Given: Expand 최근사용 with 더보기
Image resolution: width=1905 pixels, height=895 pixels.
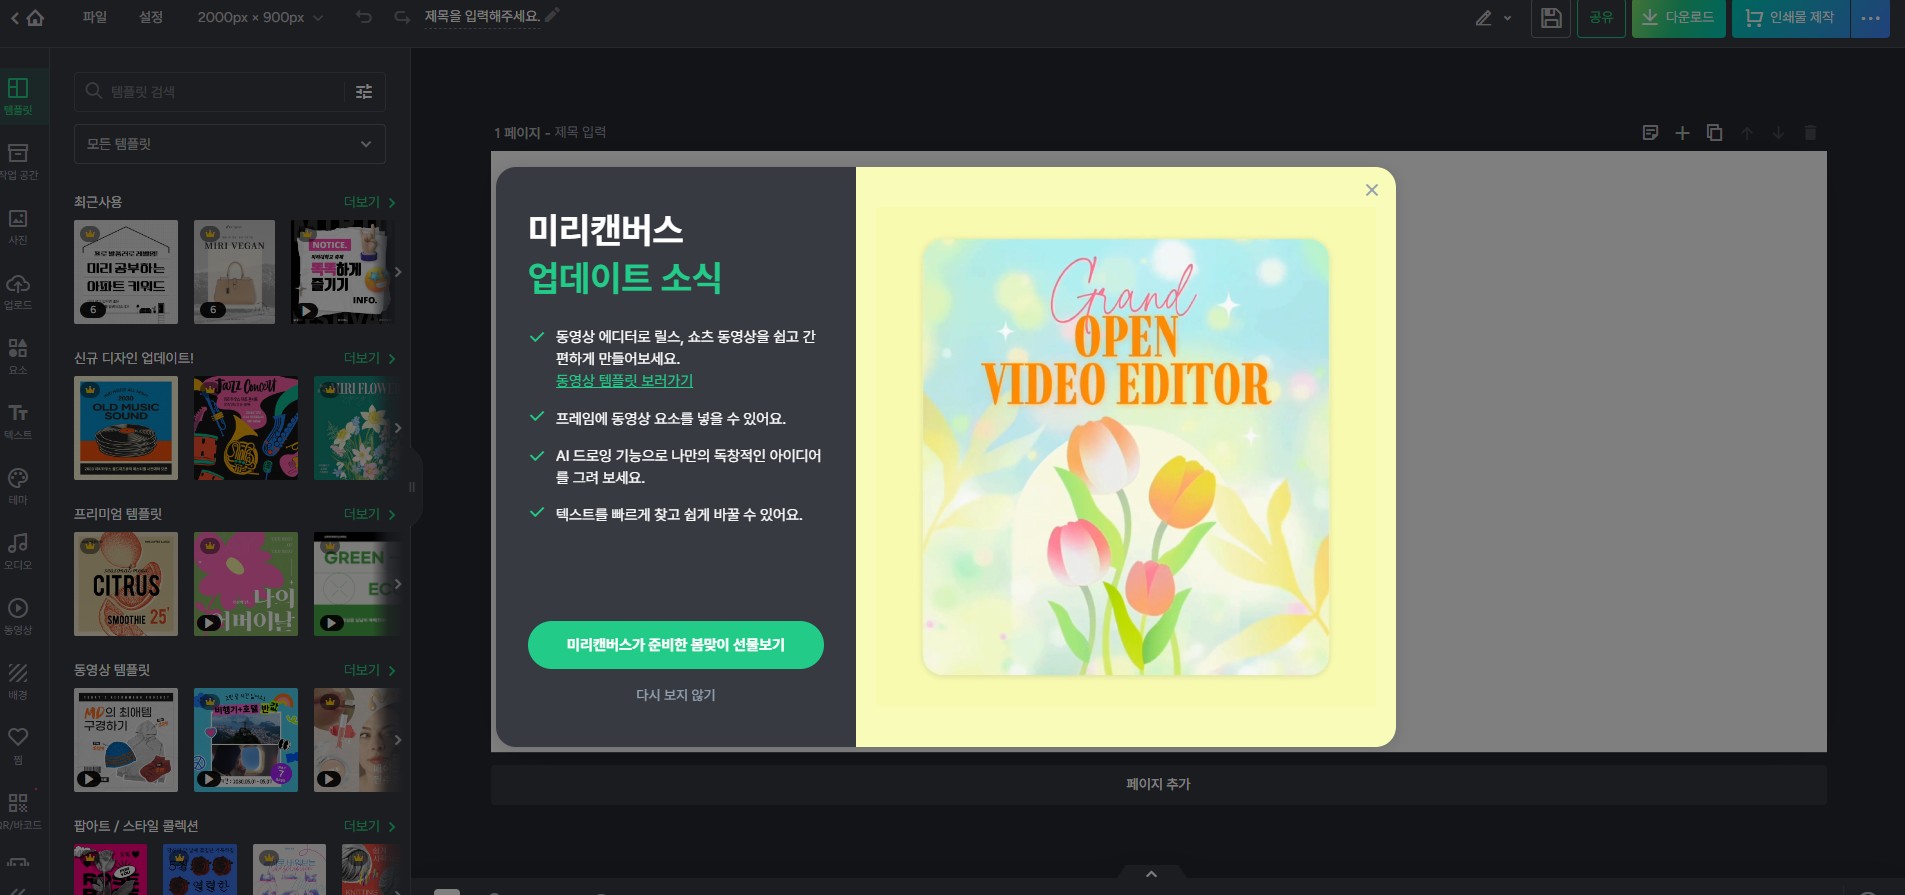Looking at the screenshot, I should [369, 202].
